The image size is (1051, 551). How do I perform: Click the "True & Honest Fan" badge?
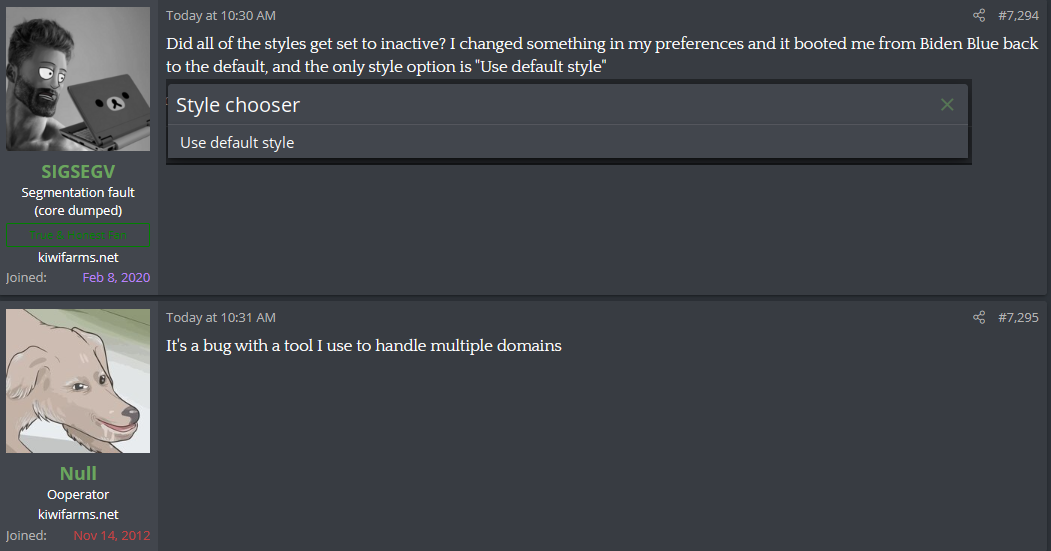pyautogui.click(x=78, y=236)
